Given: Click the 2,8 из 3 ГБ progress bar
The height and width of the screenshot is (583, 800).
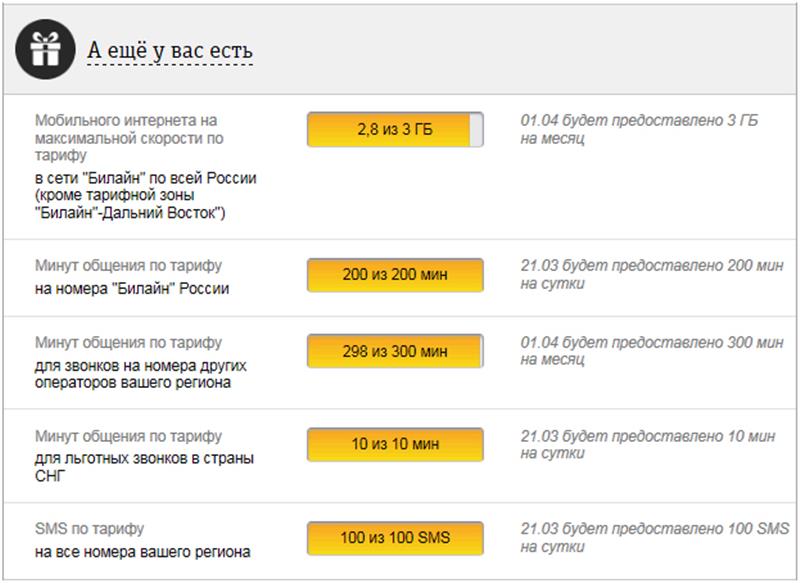Looking at the screenshot, I should pos(395,130).
